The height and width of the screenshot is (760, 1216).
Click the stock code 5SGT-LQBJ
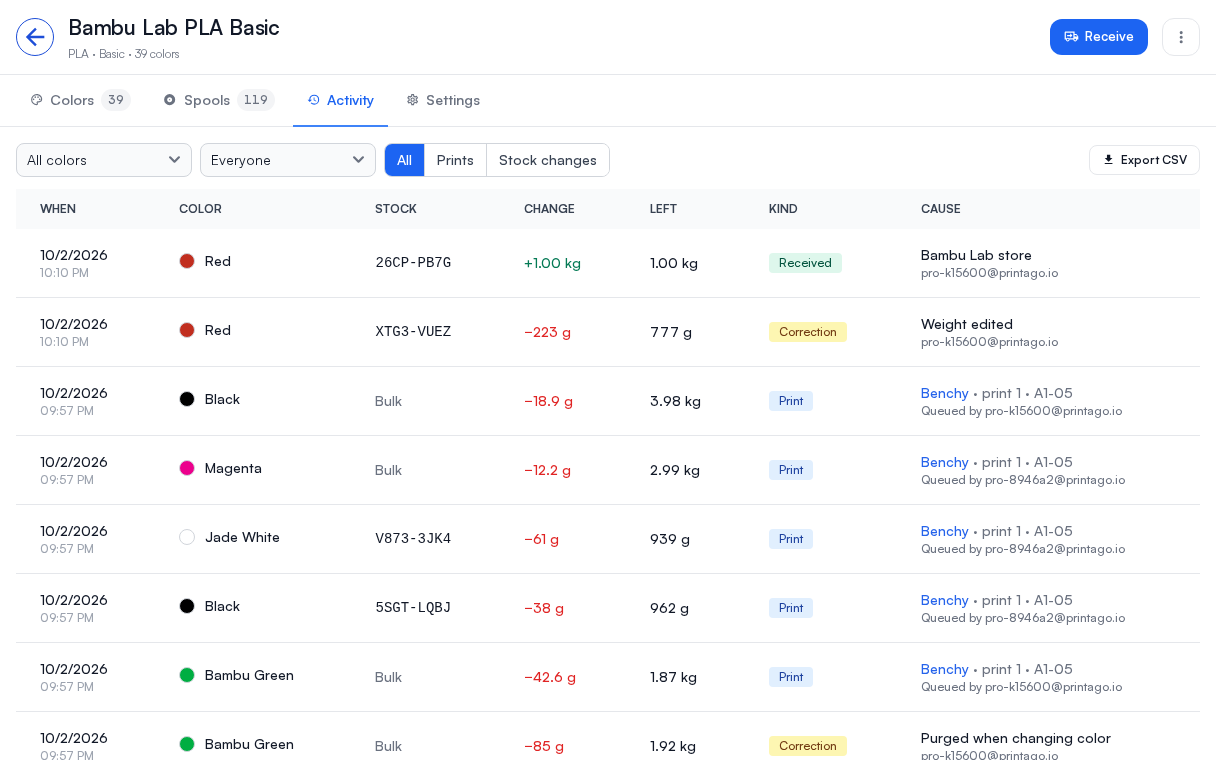(x=413, y=608)
